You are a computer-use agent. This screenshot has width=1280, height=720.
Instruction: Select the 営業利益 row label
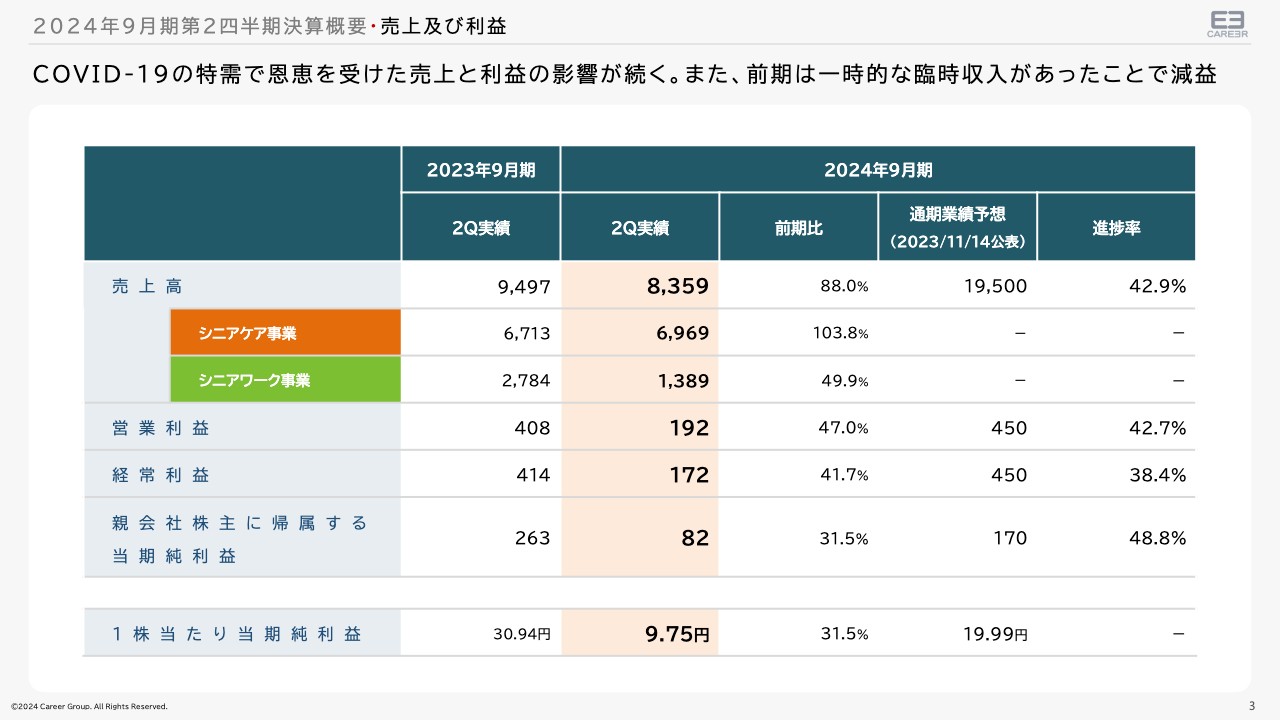pyautogui.click(x=160, y=428)
